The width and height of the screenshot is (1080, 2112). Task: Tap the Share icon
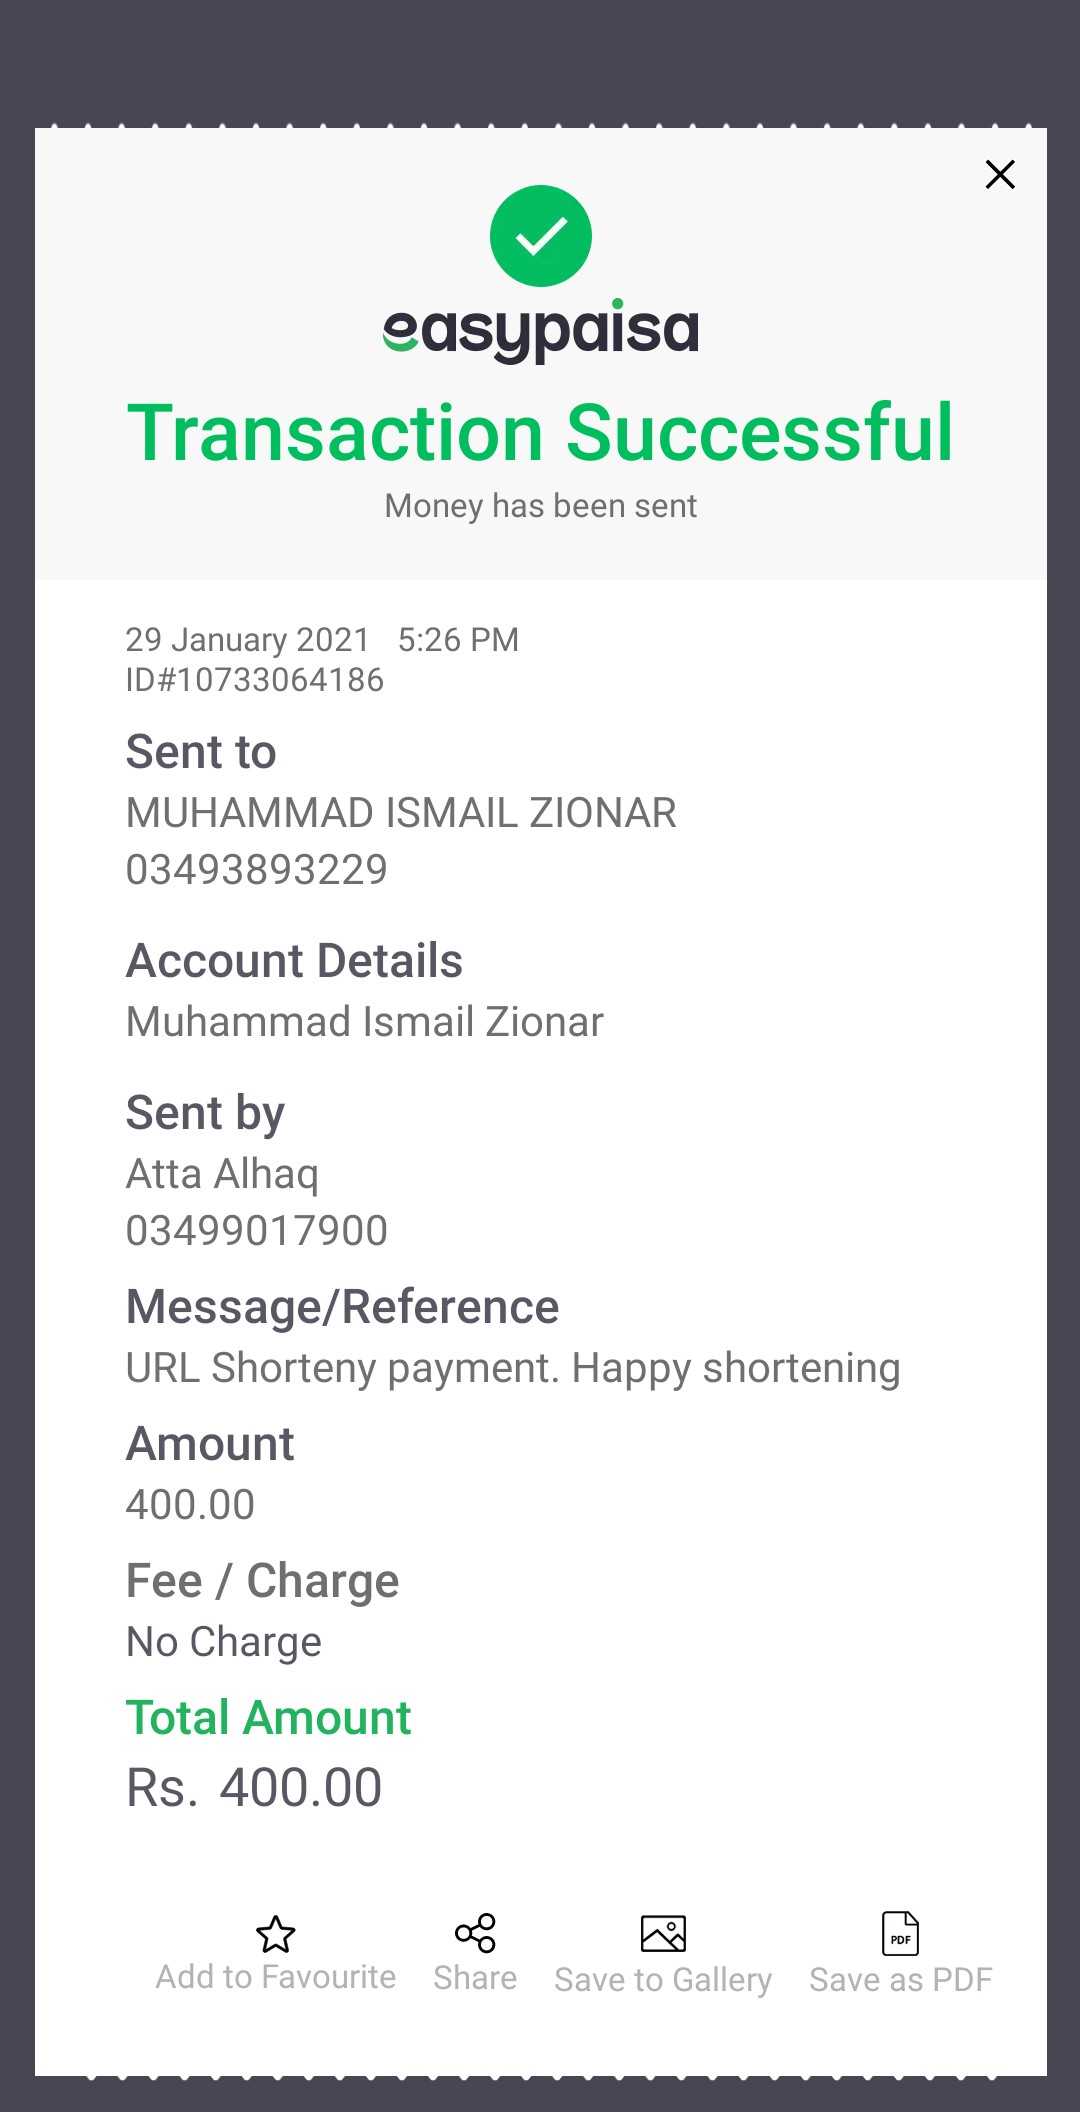(475, 1933)
